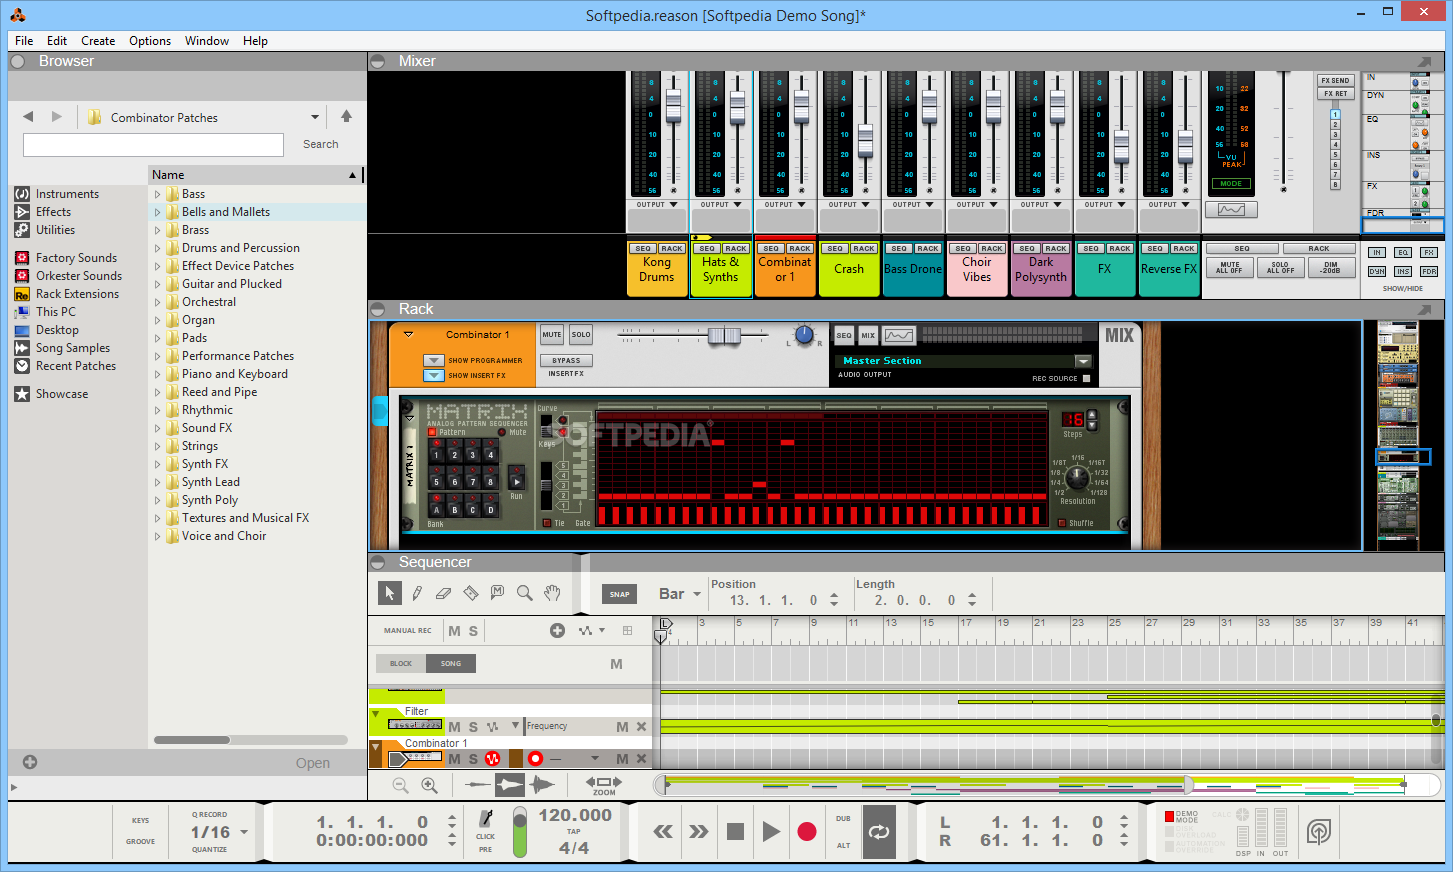This screenshot has height=872, width=1453.
Task: Open the Quantize 1/16 value dropdown
Action: (244, 832)
